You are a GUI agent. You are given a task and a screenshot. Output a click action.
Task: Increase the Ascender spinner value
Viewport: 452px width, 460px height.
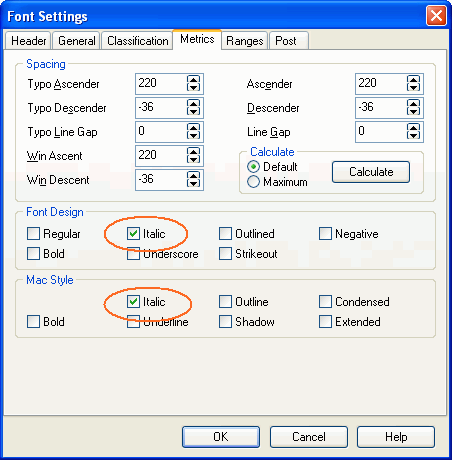413,80
